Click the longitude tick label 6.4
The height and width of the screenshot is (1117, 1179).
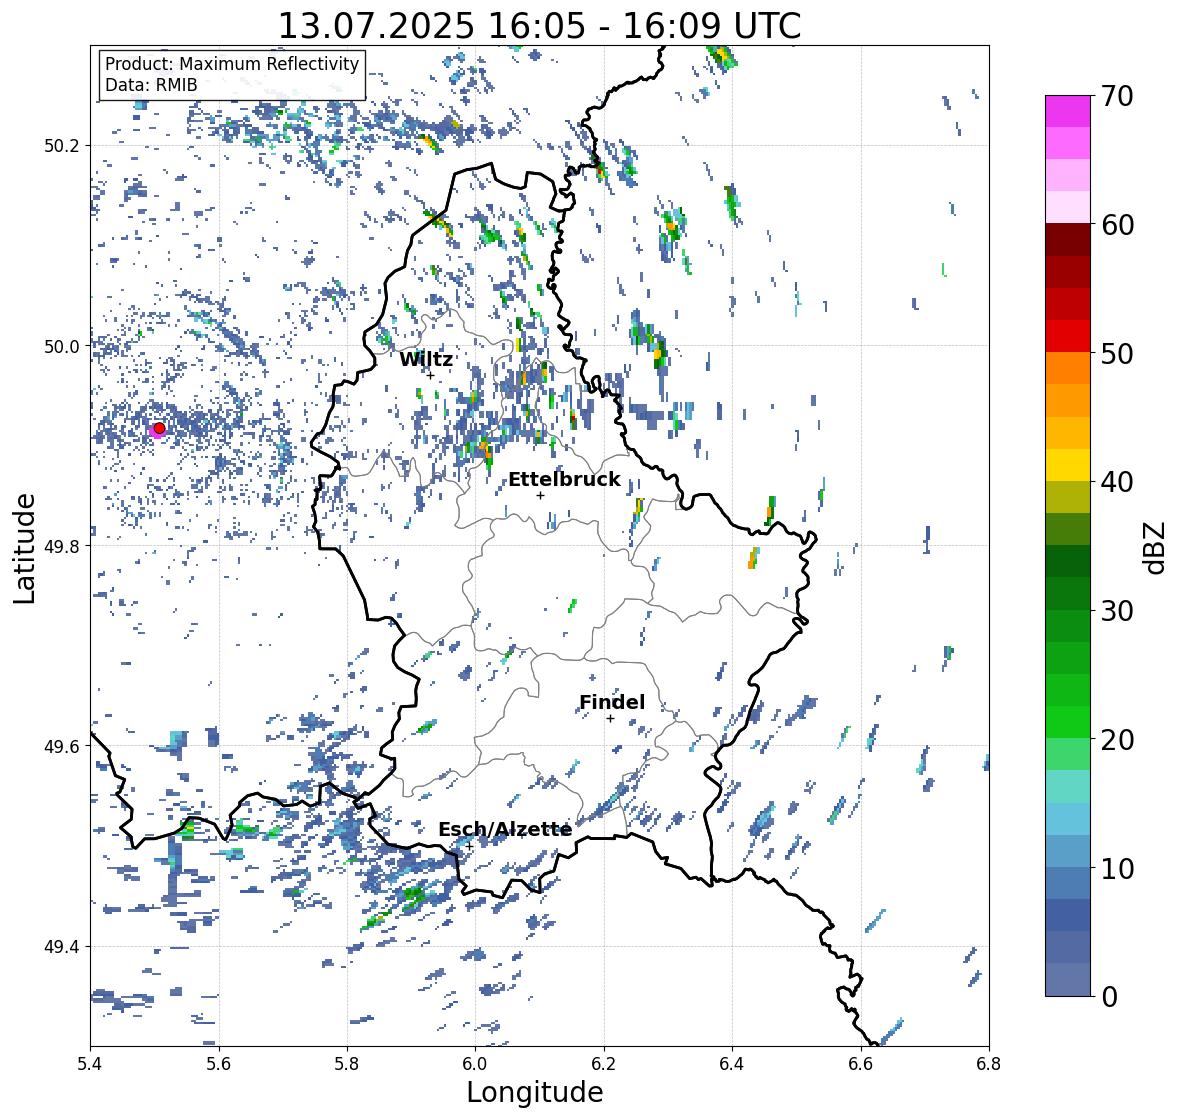(732, 1064)
